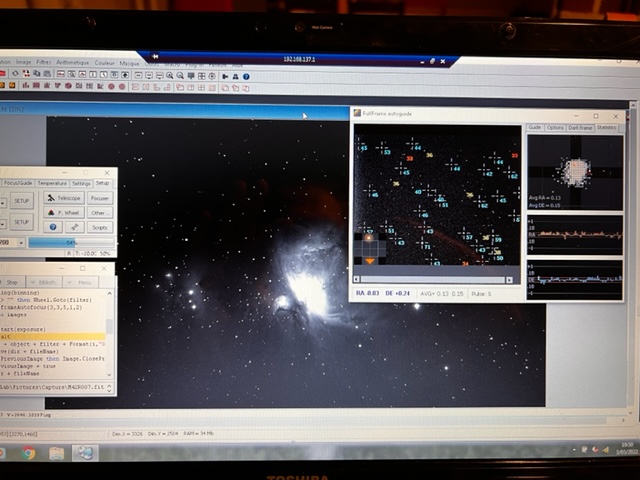Viewport: 640px width, 480px height.
Task: Open Google Chrome from the taskbar
Action: [28, 453]
